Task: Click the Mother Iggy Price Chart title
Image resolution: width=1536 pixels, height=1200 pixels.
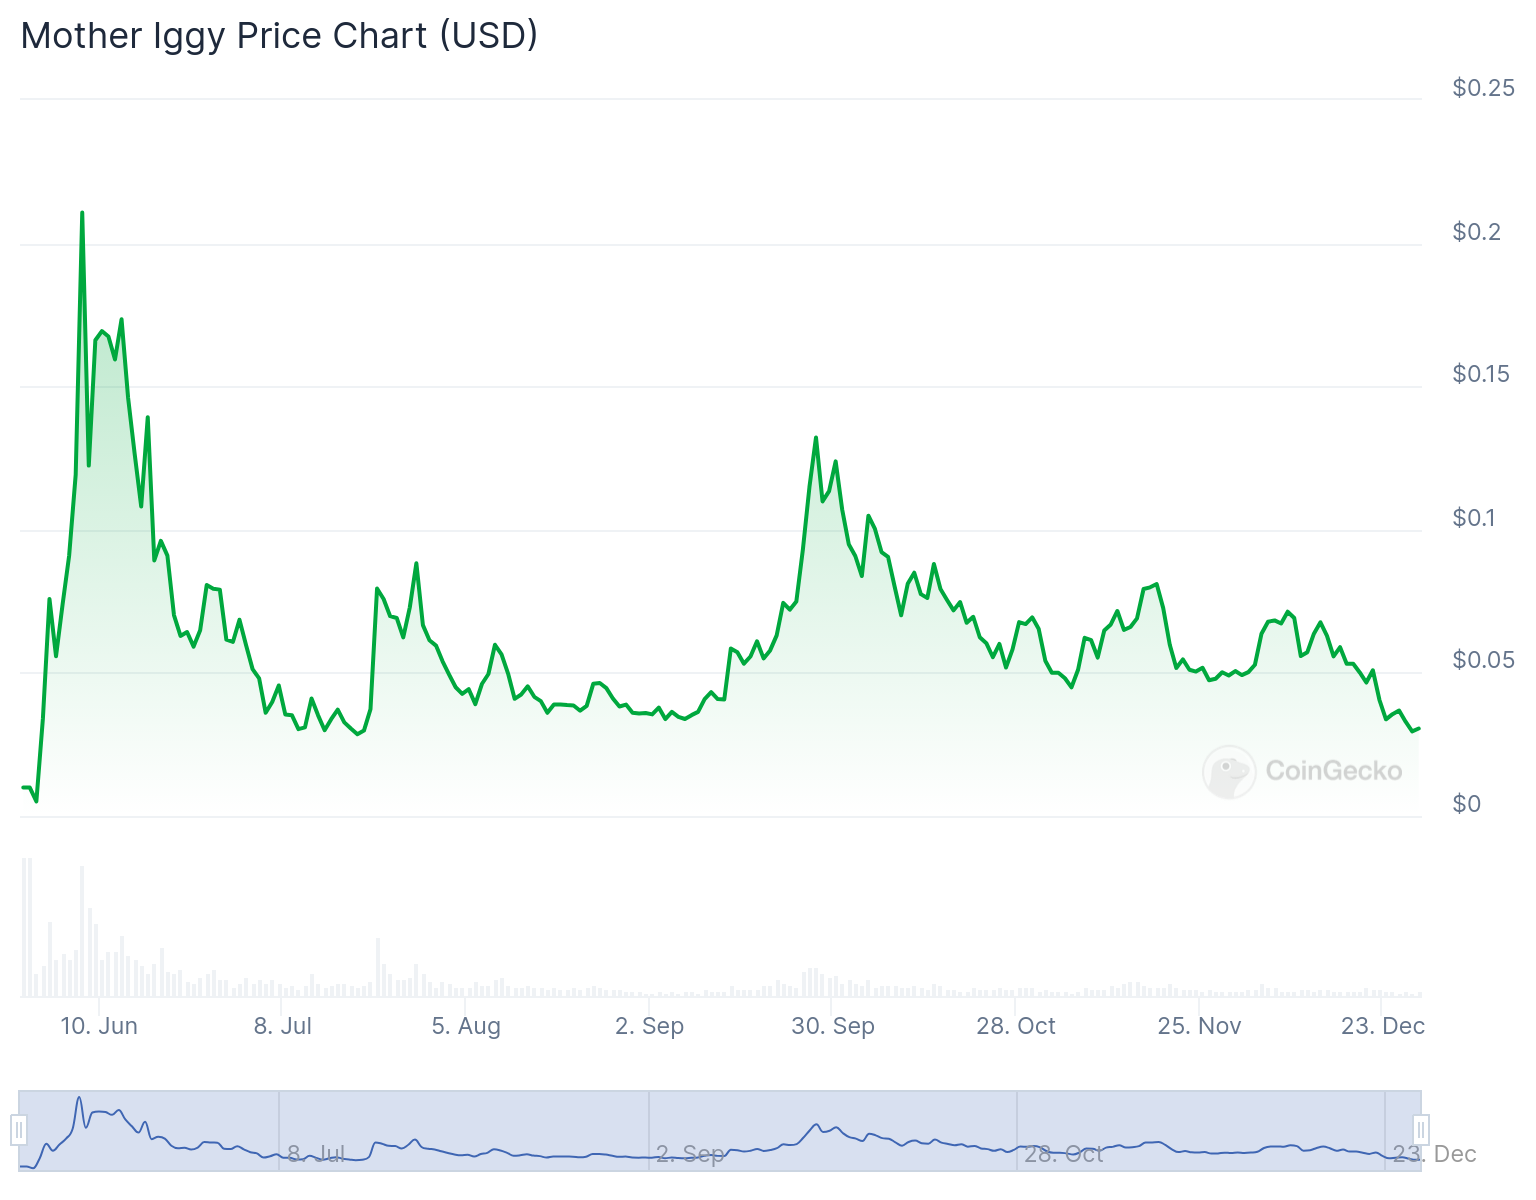Action: coord(279,35)
